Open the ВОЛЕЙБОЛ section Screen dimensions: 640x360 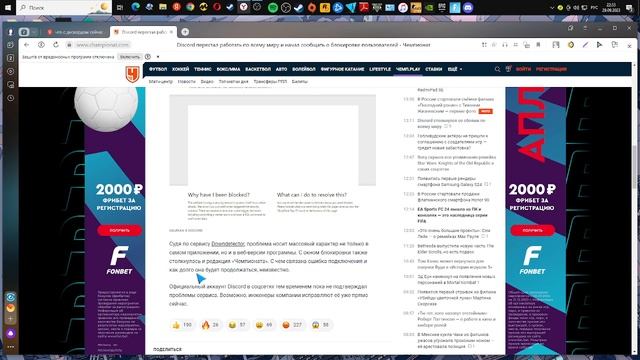(304, 69)
